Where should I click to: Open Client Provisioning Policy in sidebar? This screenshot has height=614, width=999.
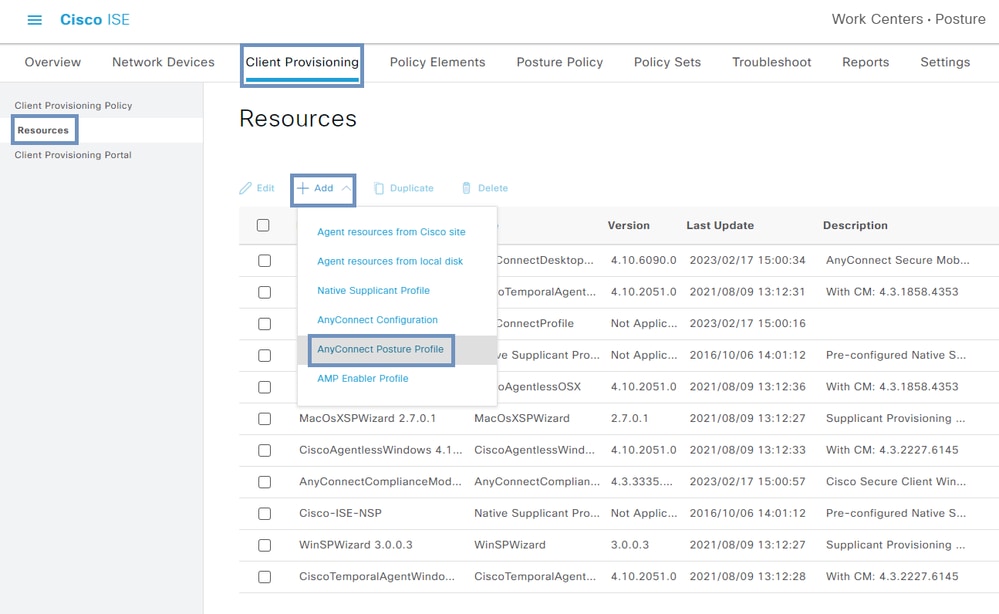pos(73,105)
